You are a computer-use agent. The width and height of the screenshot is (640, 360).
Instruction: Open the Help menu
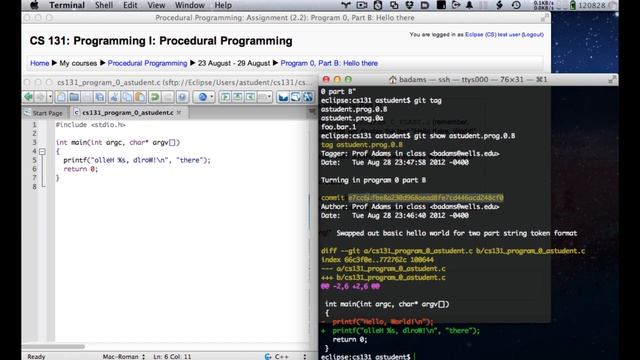[x=223, y=5]
